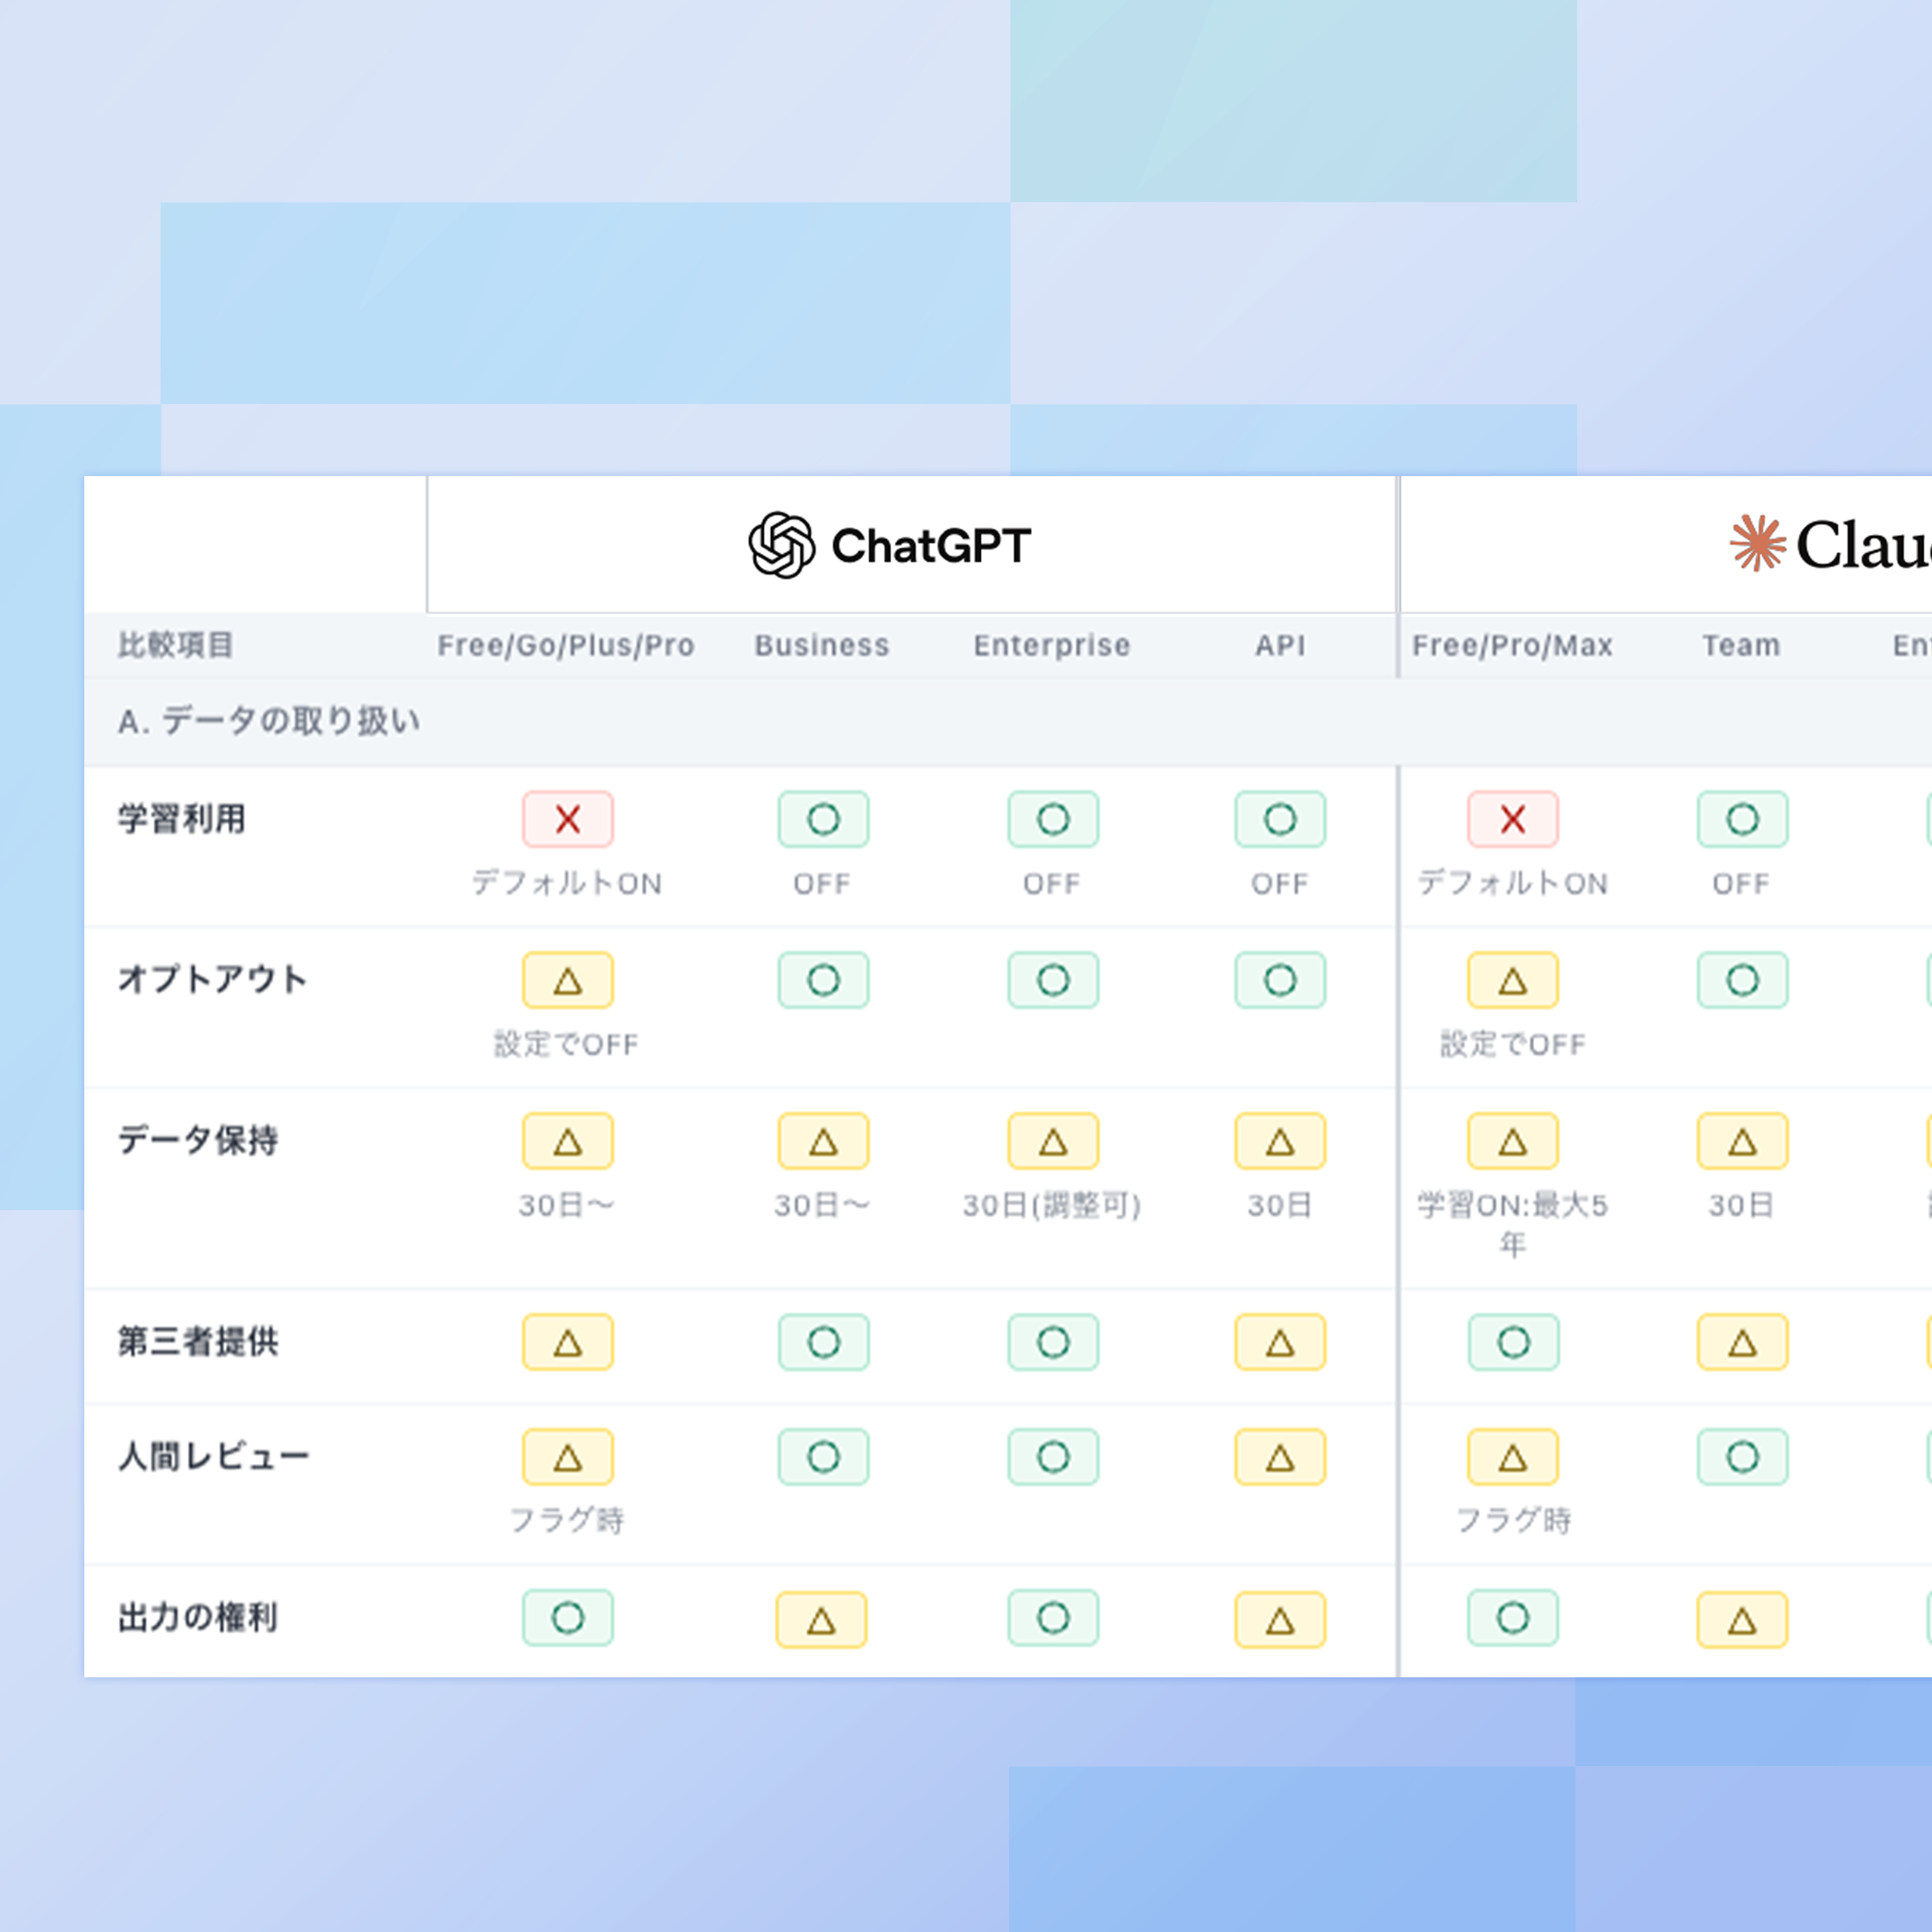The width and height of the screenshot is (1932, 1932).
Task: Click green circle for 学習利用 under Team
Action: coord(1742,819)
